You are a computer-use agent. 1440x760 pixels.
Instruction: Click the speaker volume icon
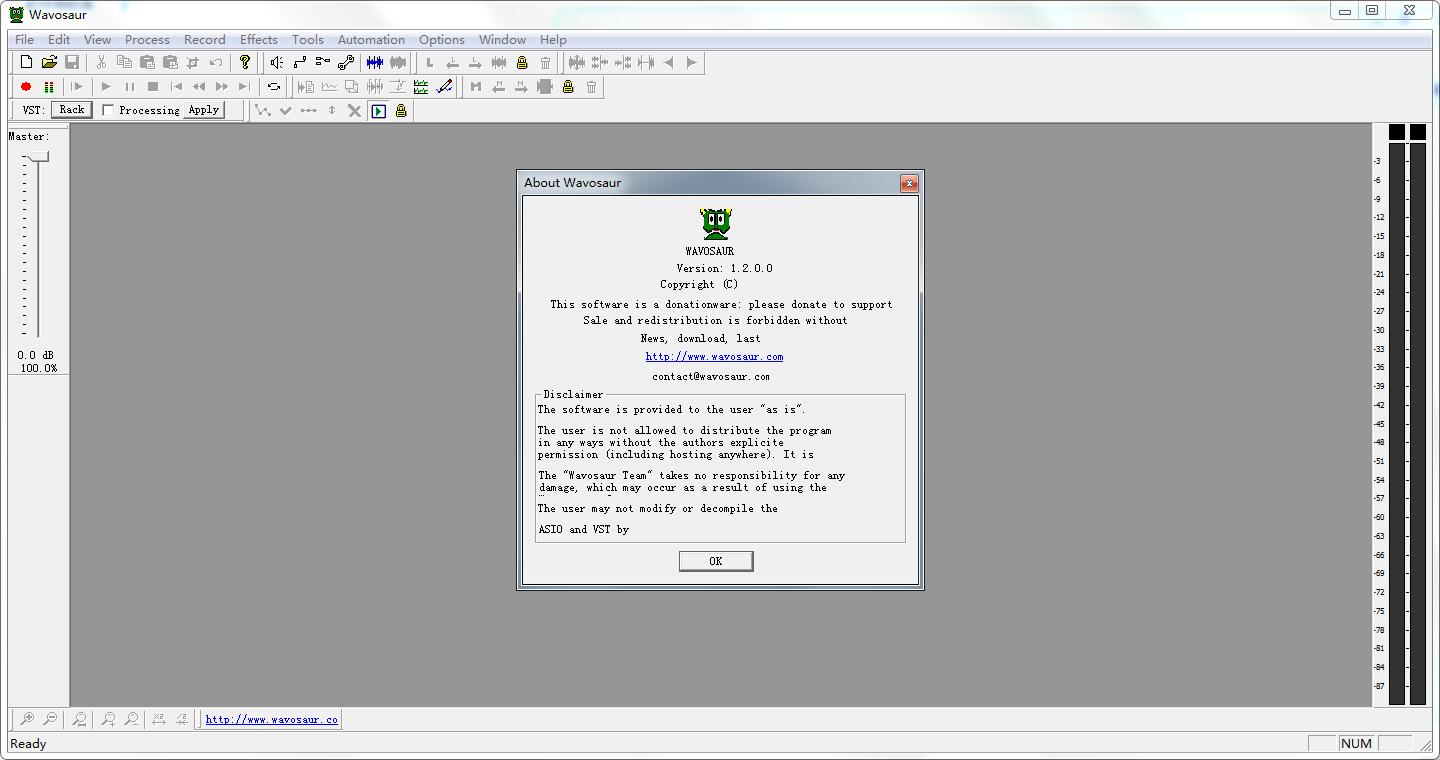(x=277, y=62)
